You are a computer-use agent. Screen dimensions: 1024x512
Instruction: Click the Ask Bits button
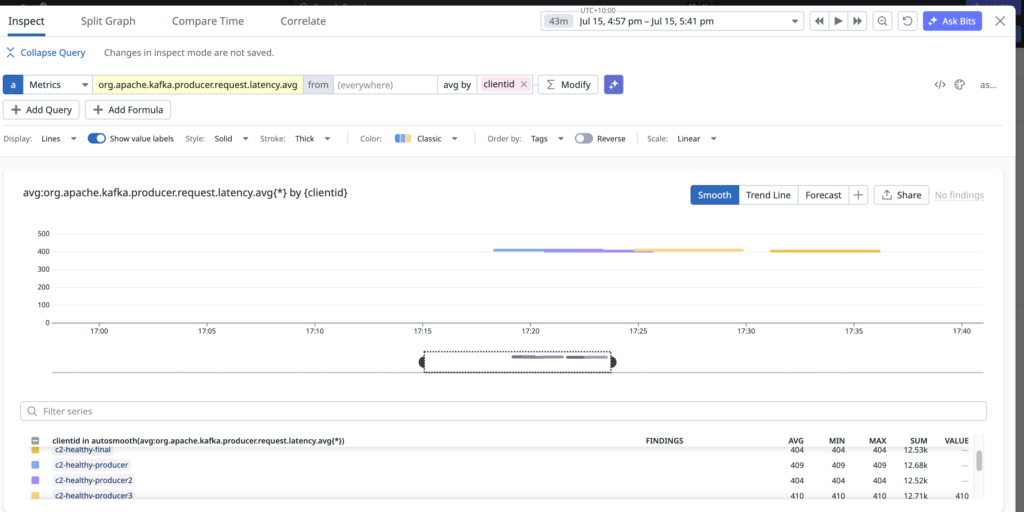point(952,21)
